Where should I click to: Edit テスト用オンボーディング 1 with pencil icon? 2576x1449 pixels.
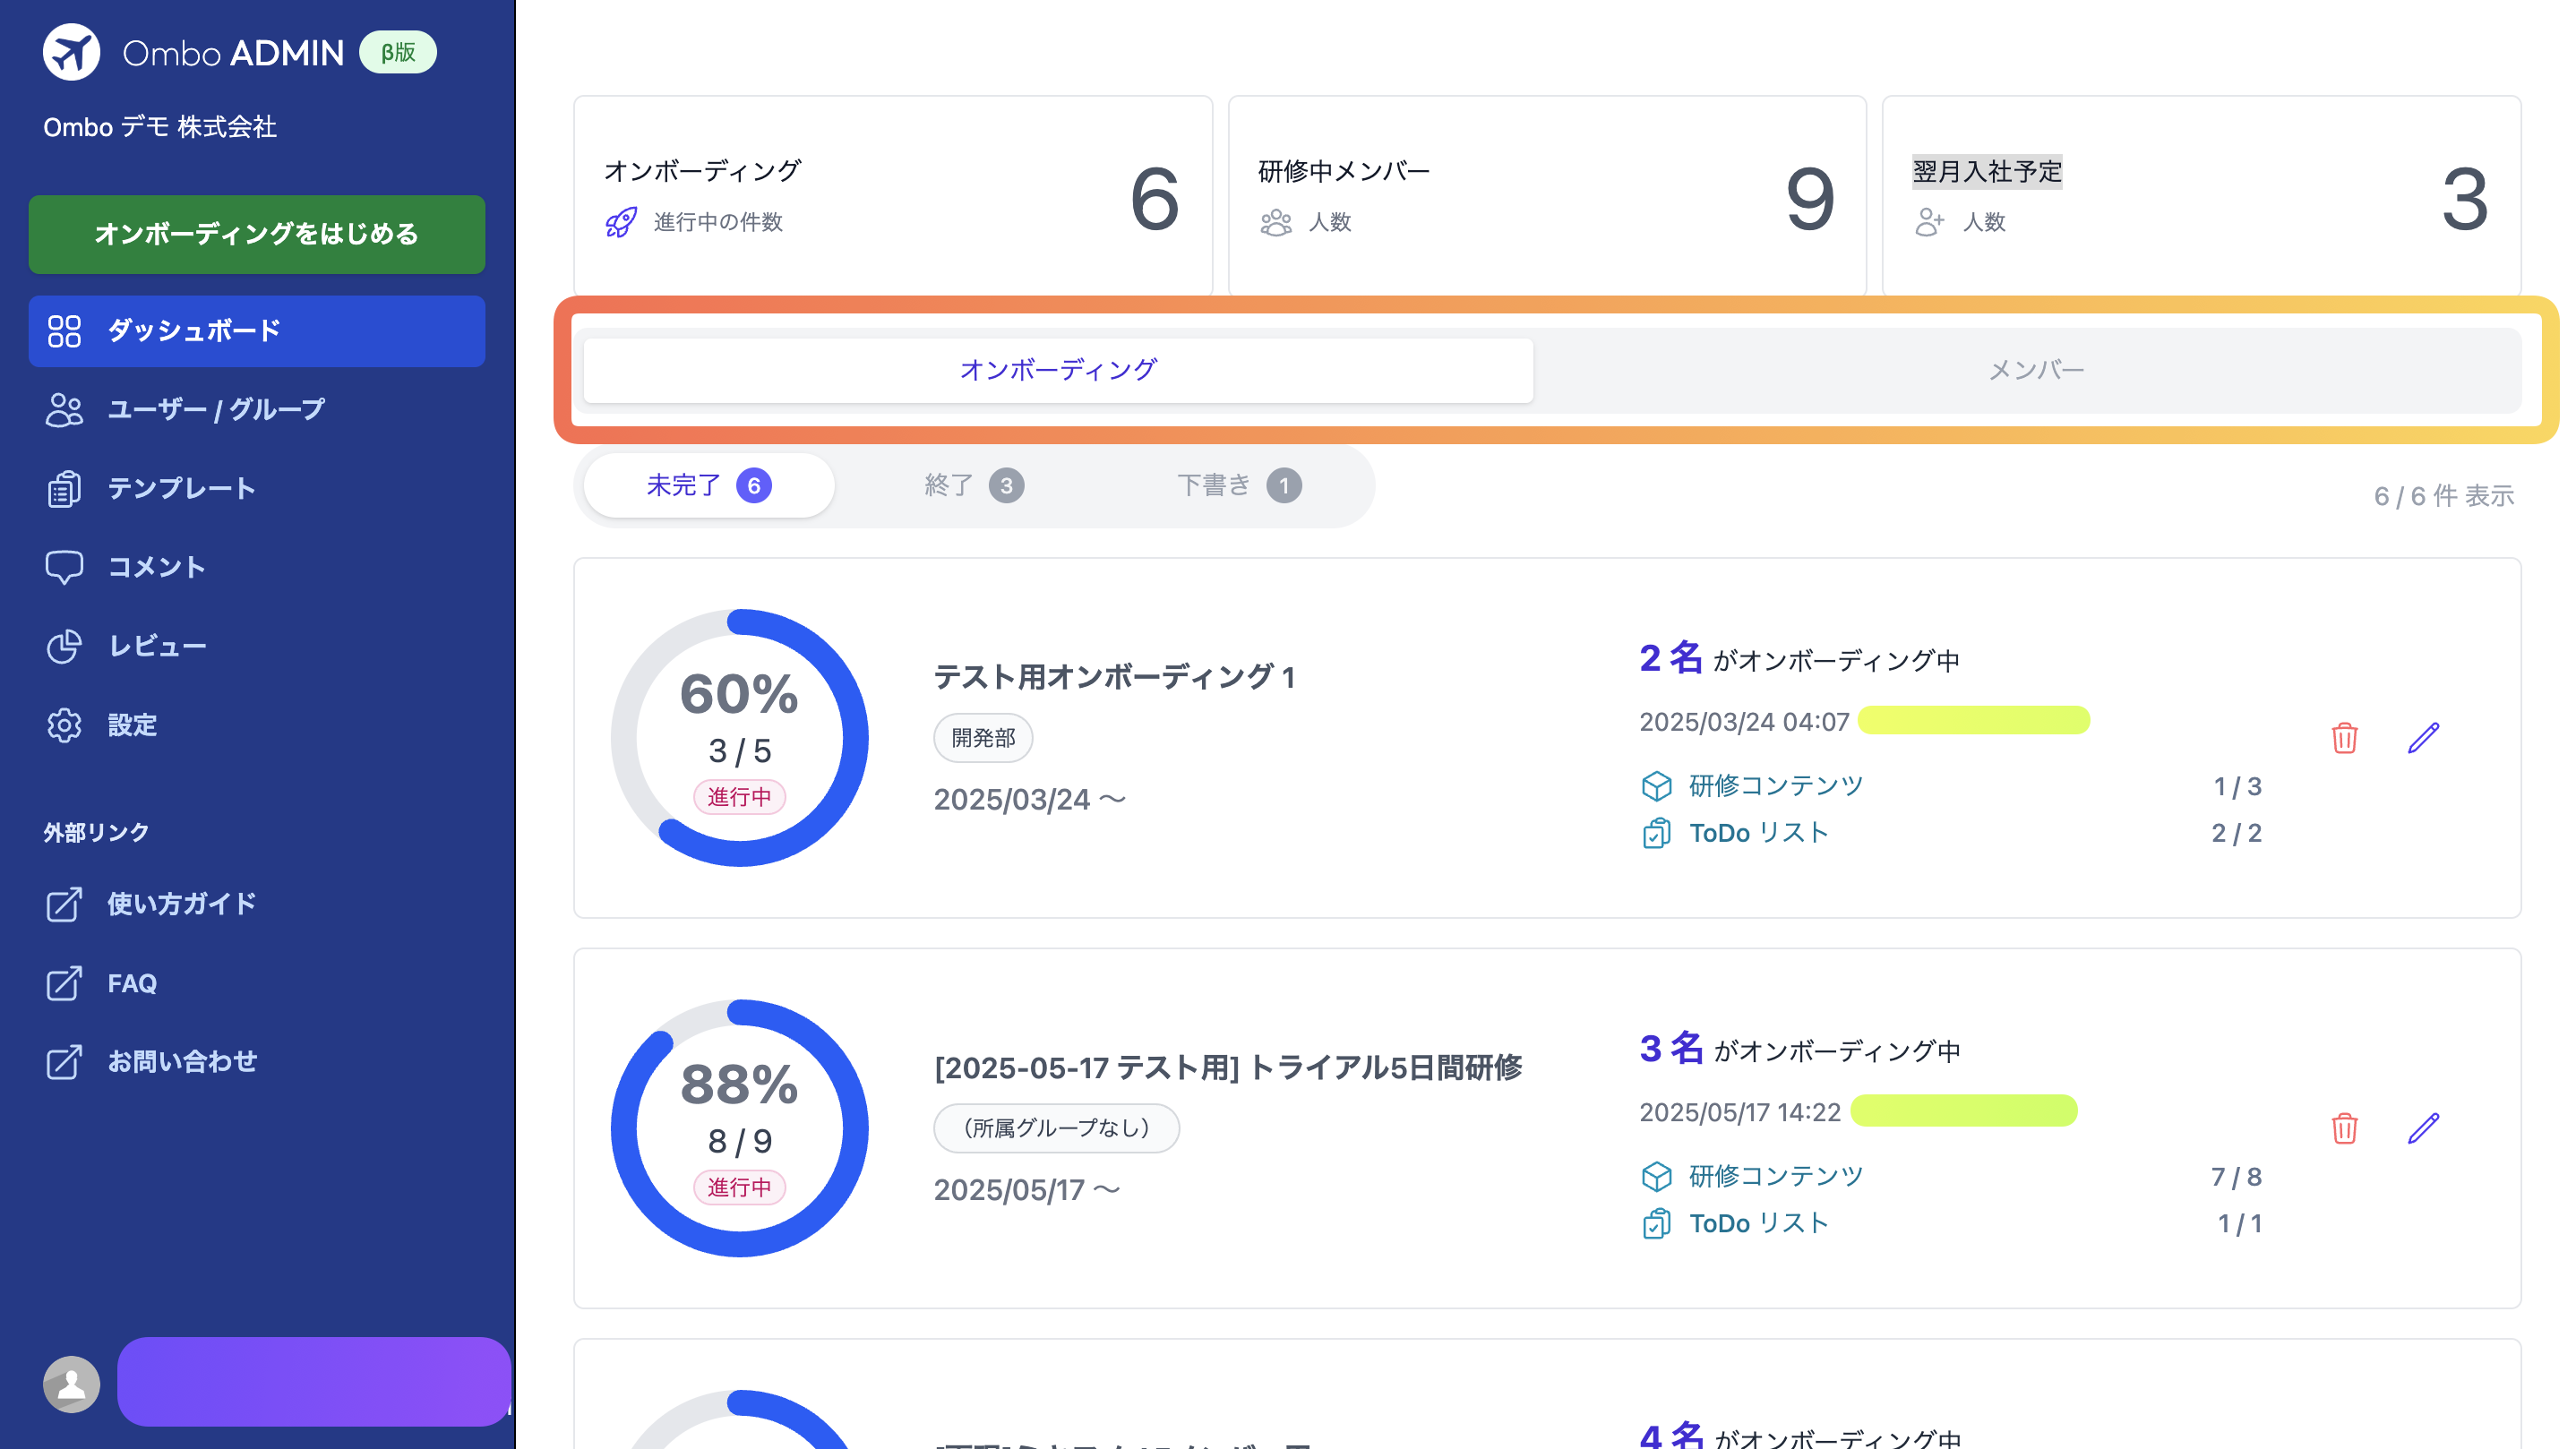click(x=2424, y=738)
